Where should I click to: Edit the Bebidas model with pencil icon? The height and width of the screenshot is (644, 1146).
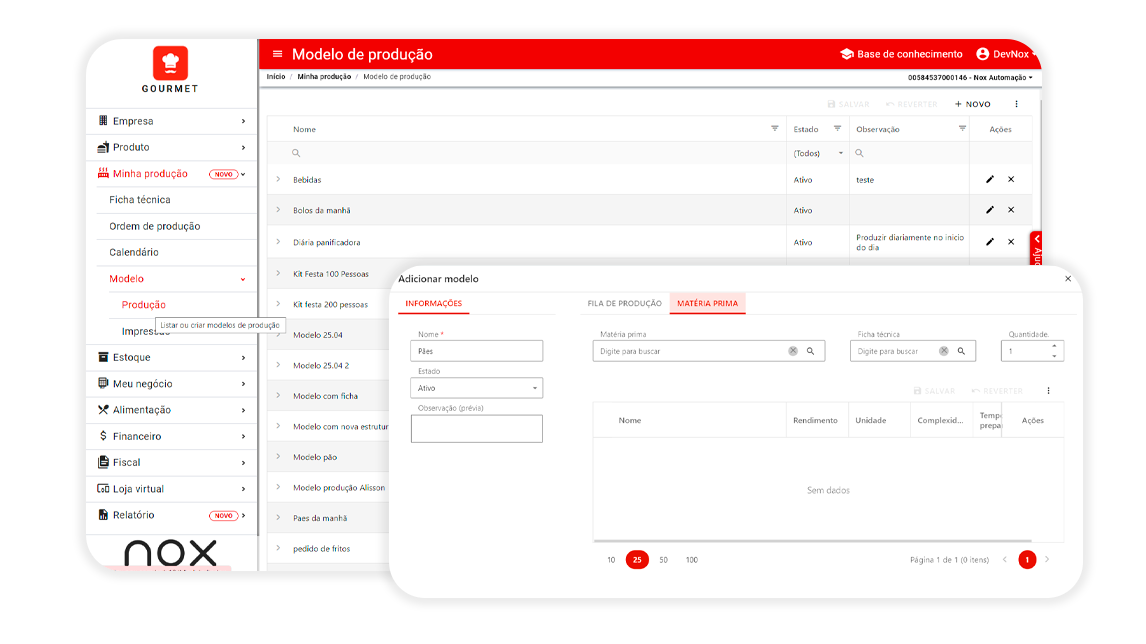(x=990, y=180)
